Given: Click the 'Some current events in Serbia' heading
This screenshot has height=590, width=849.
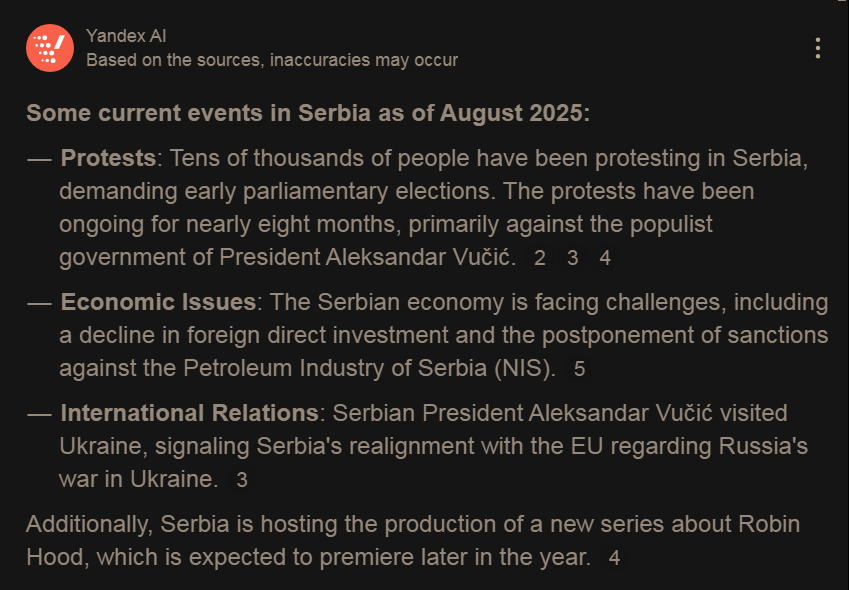Looking at the screenshot, I should click(308, 113).
